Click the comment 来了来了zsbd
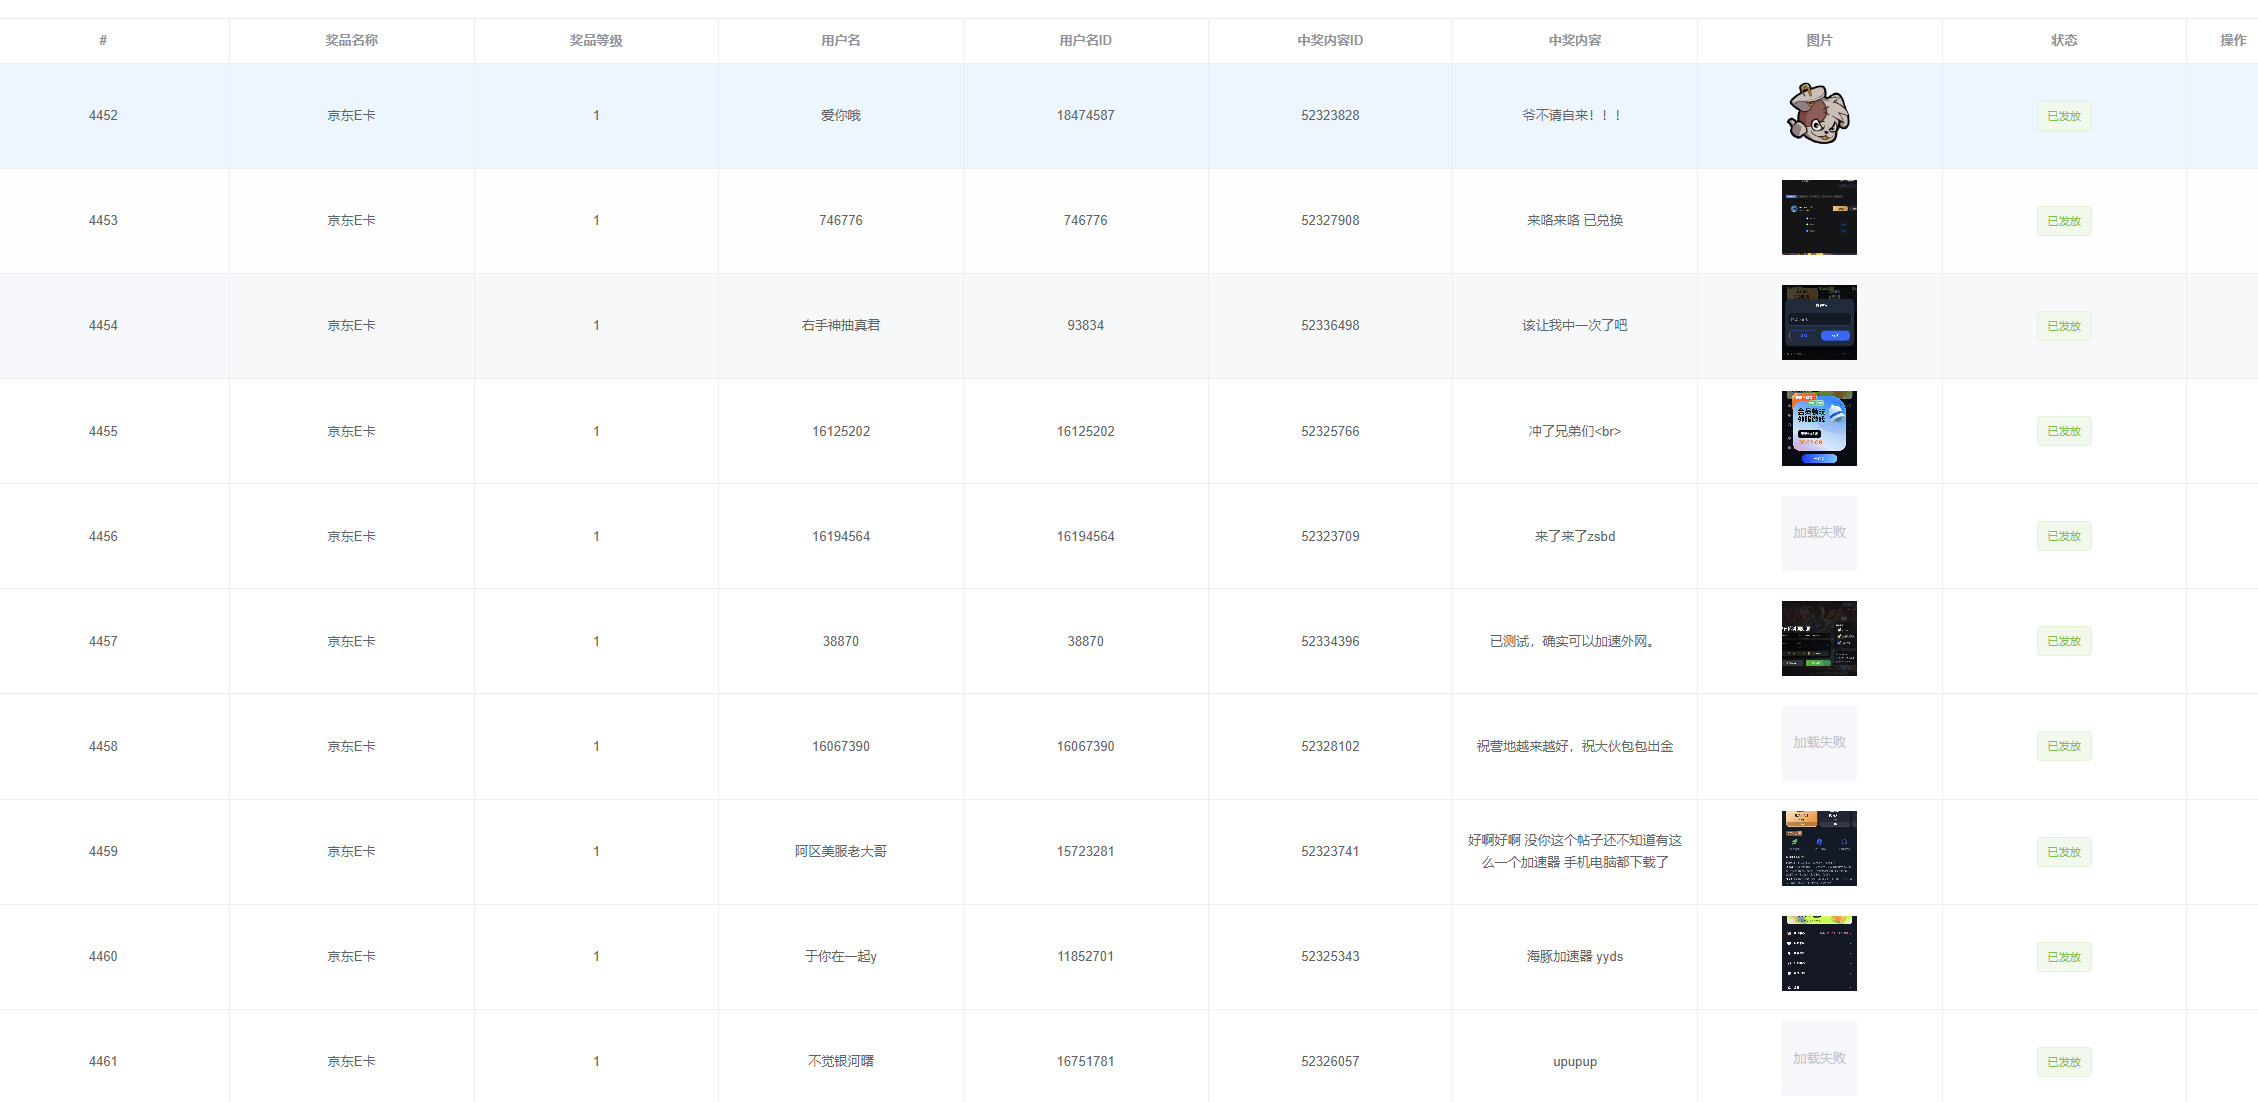The height and width of the screenshot is (1102, 2258). 1575,536
